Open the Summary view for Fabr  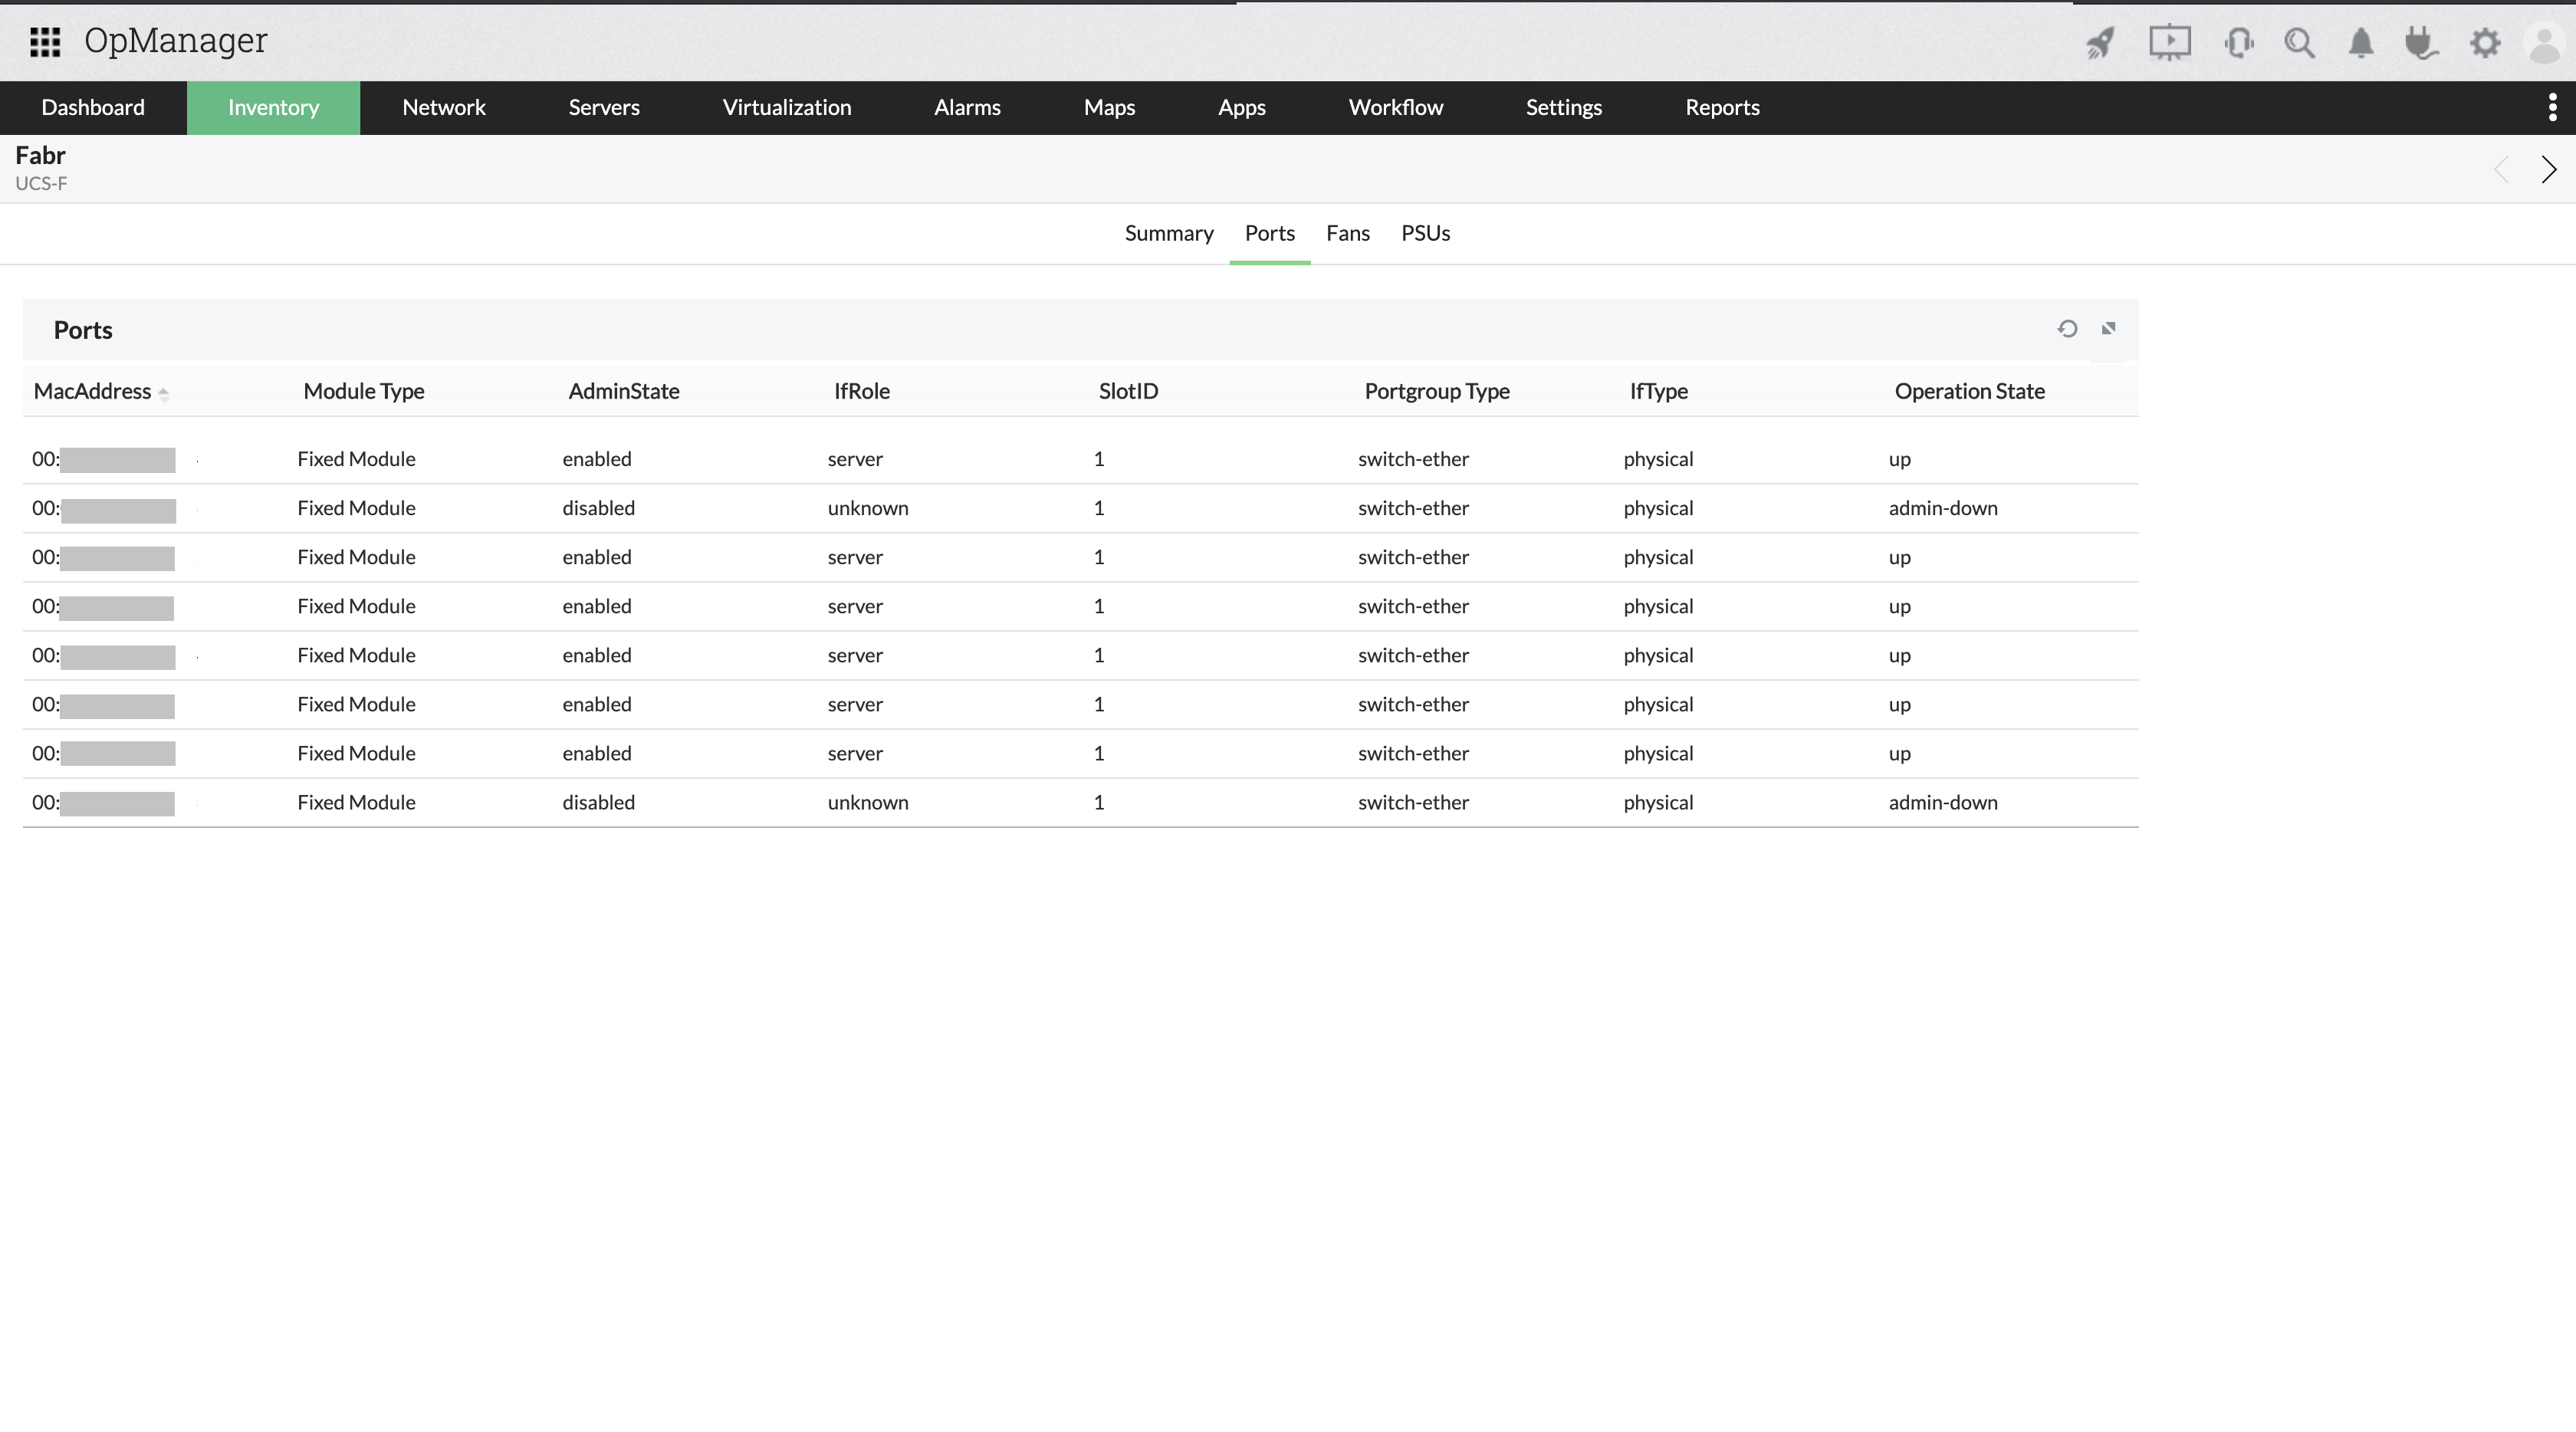coord(1169,233)
